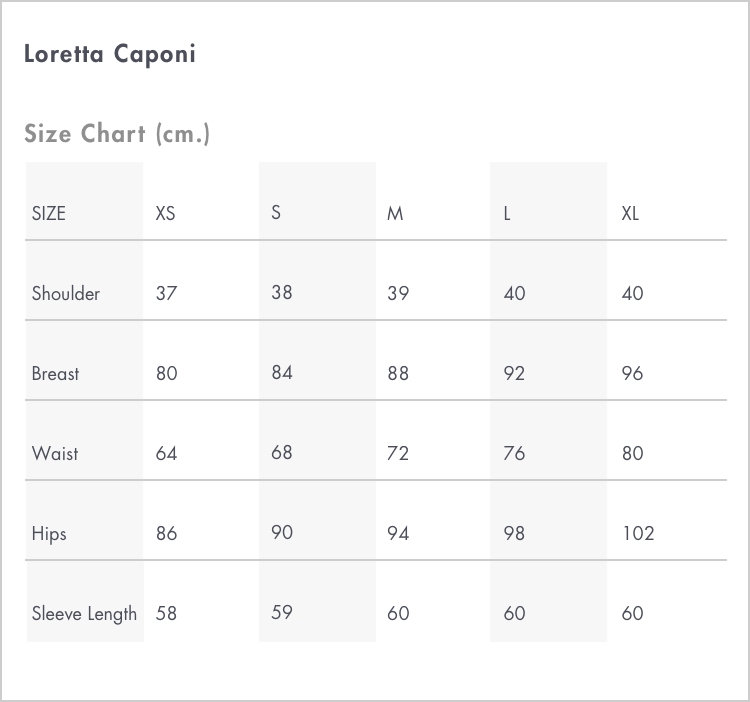This screenshot has width=750, height=702.
Task: Click the XL size column header
Action: coord(630,213)
